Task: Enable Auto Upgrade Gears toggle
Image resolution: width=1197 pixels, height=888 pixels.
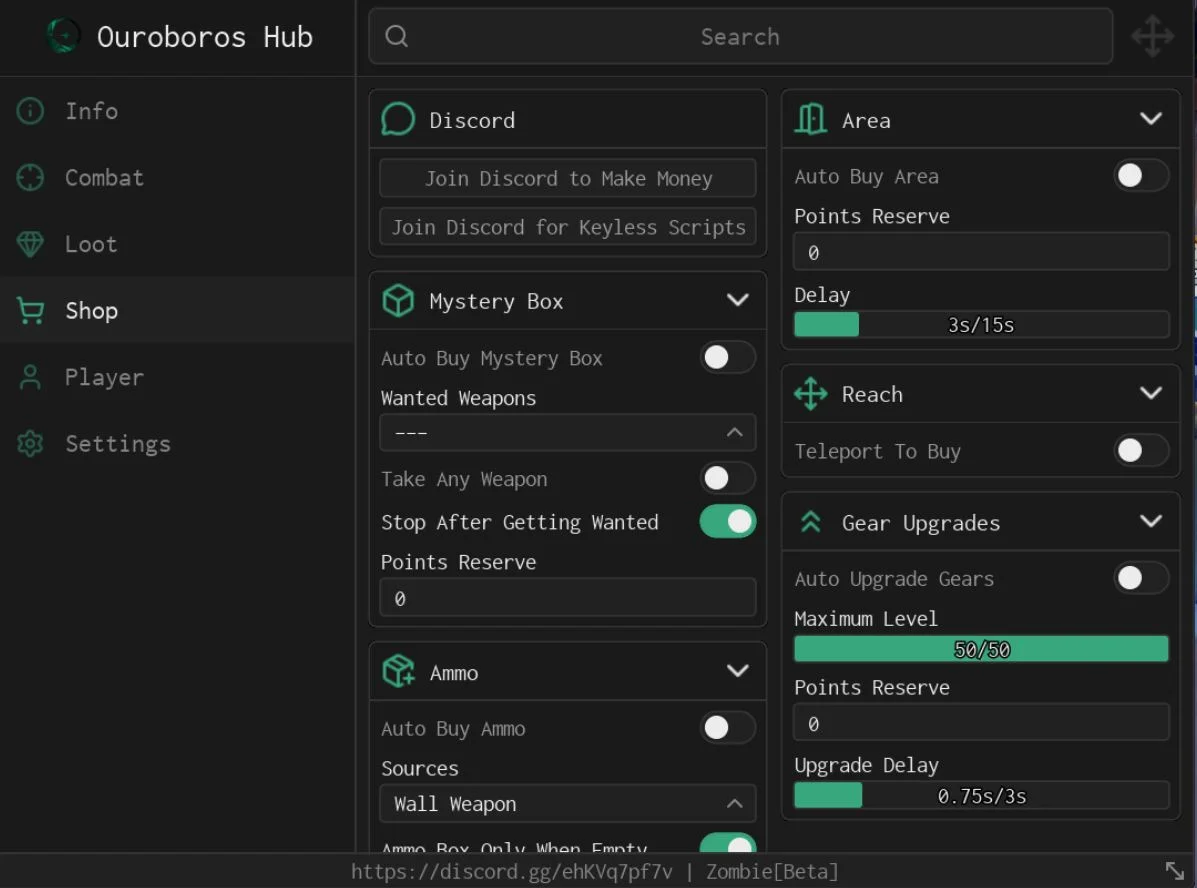Action: [x=1141, y=578]
